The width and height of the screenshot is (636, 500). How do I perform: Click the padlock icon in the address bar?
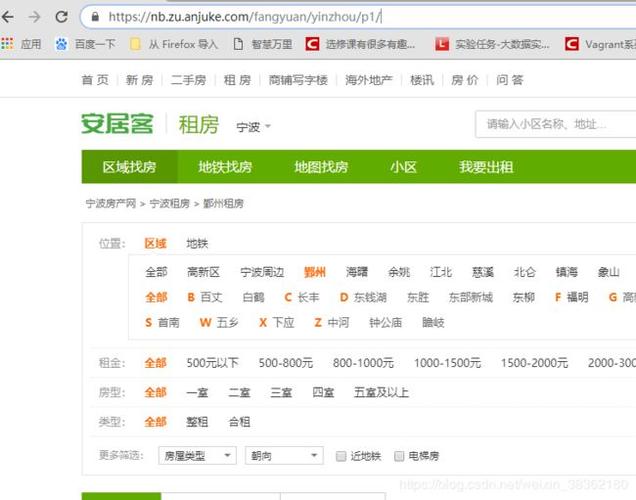pos(95,17)
